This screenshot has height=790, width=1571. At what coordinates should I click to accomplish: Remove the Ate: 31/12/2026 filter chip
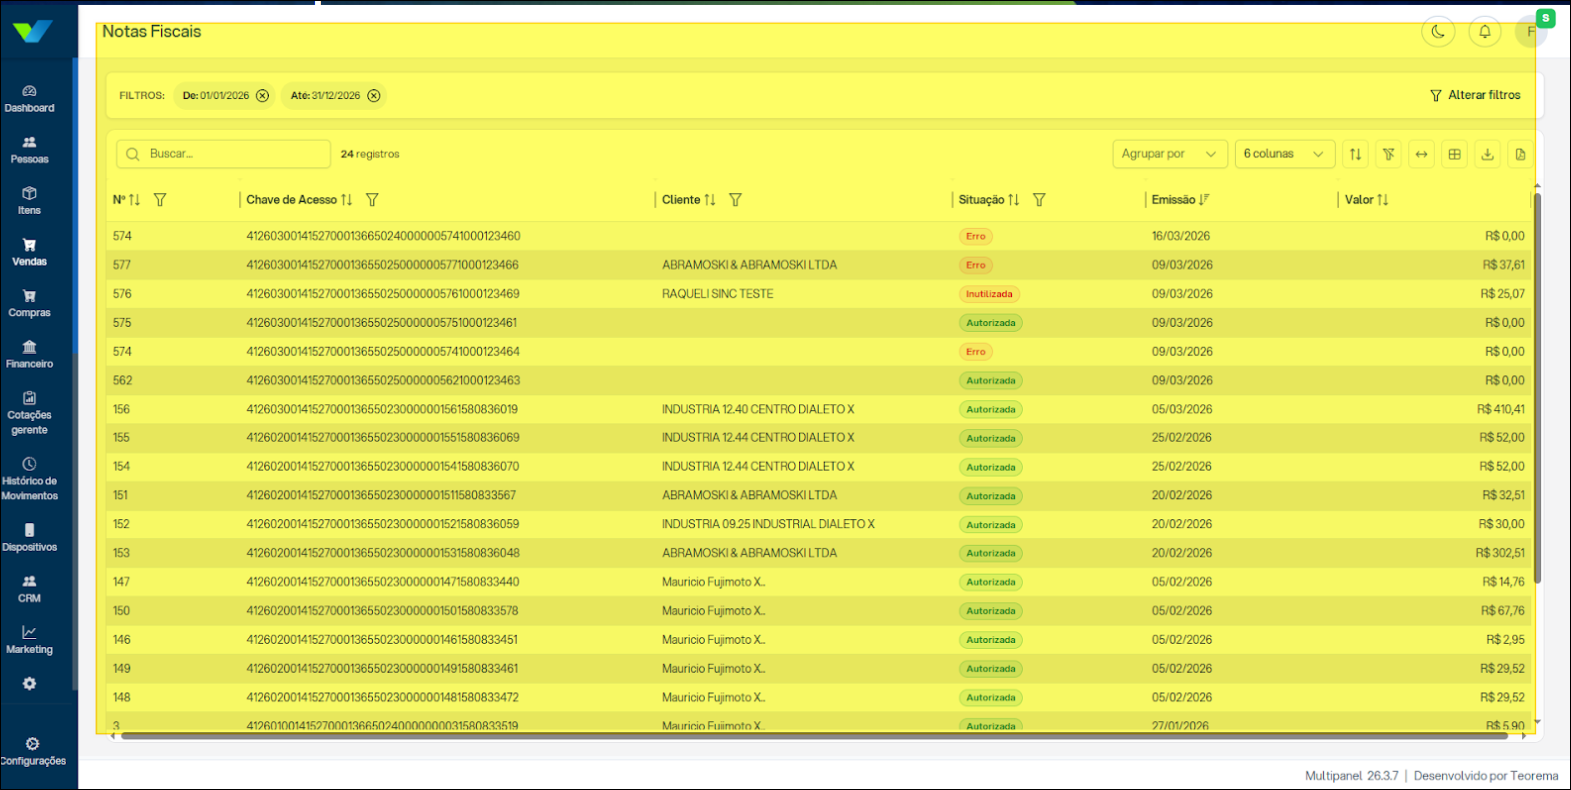373,96
